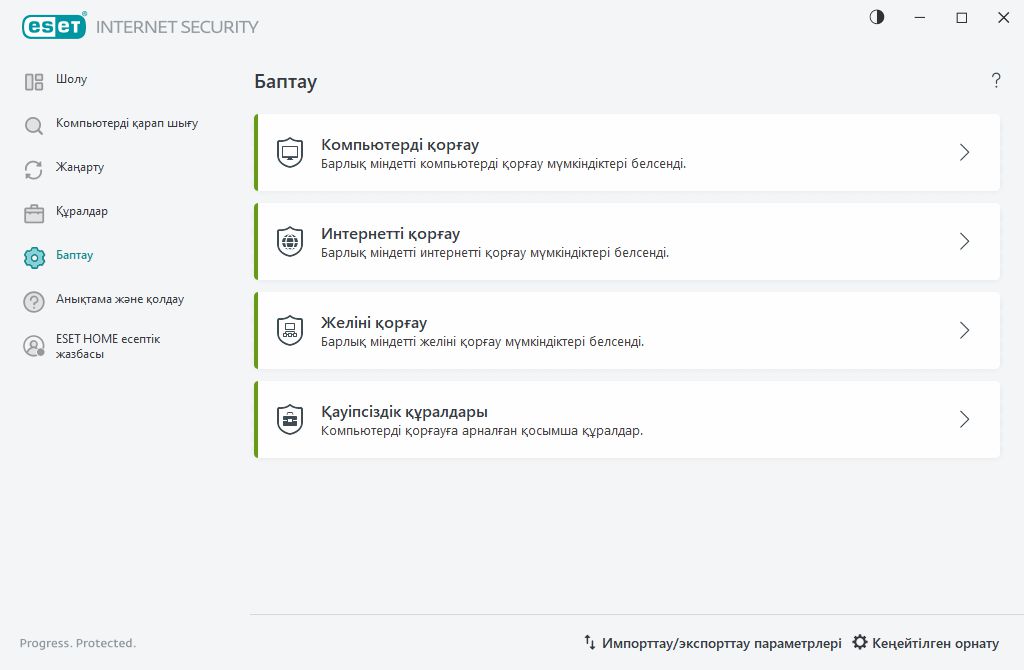Click the Жаңарту update arrows icon
1024x670 pixels.
click(34, 170)
